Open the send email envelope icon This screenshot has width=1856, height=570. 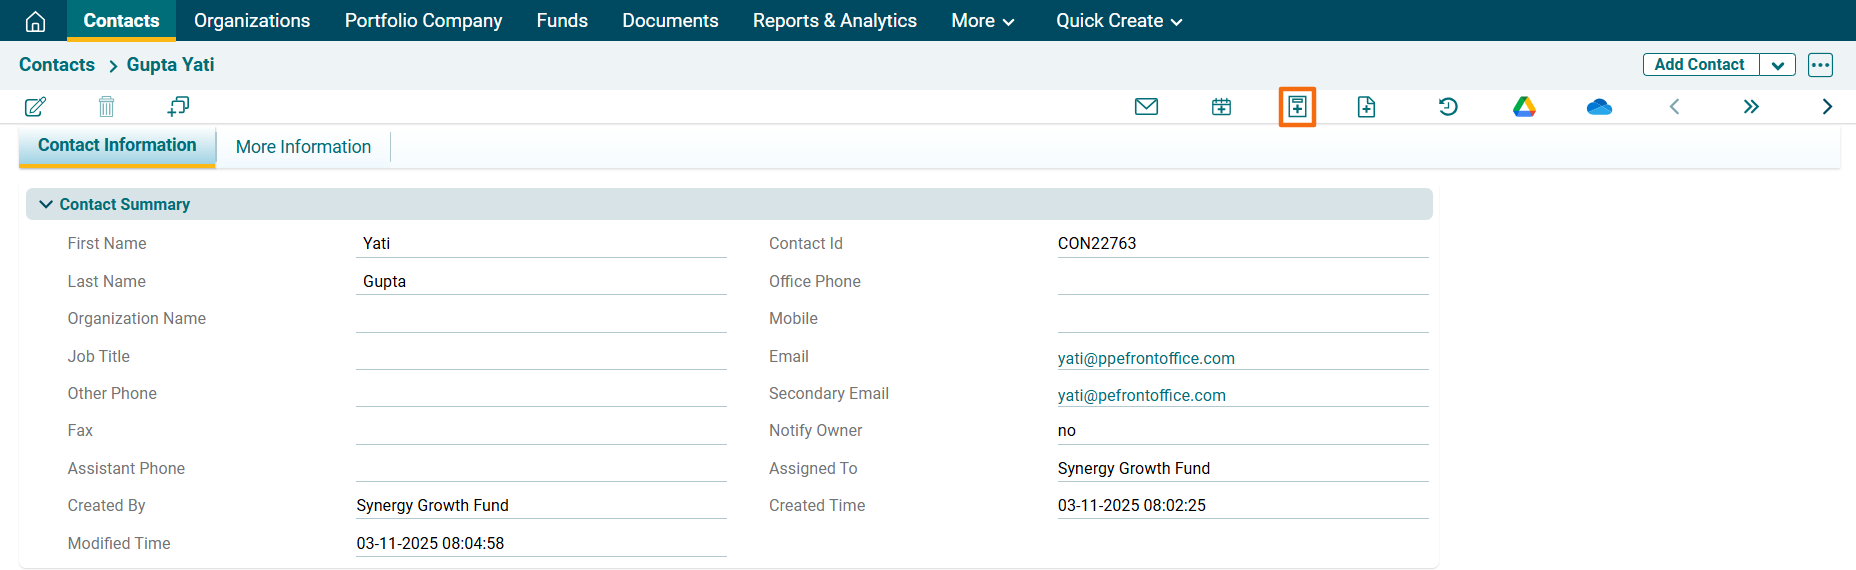[x=1146, y=107]
